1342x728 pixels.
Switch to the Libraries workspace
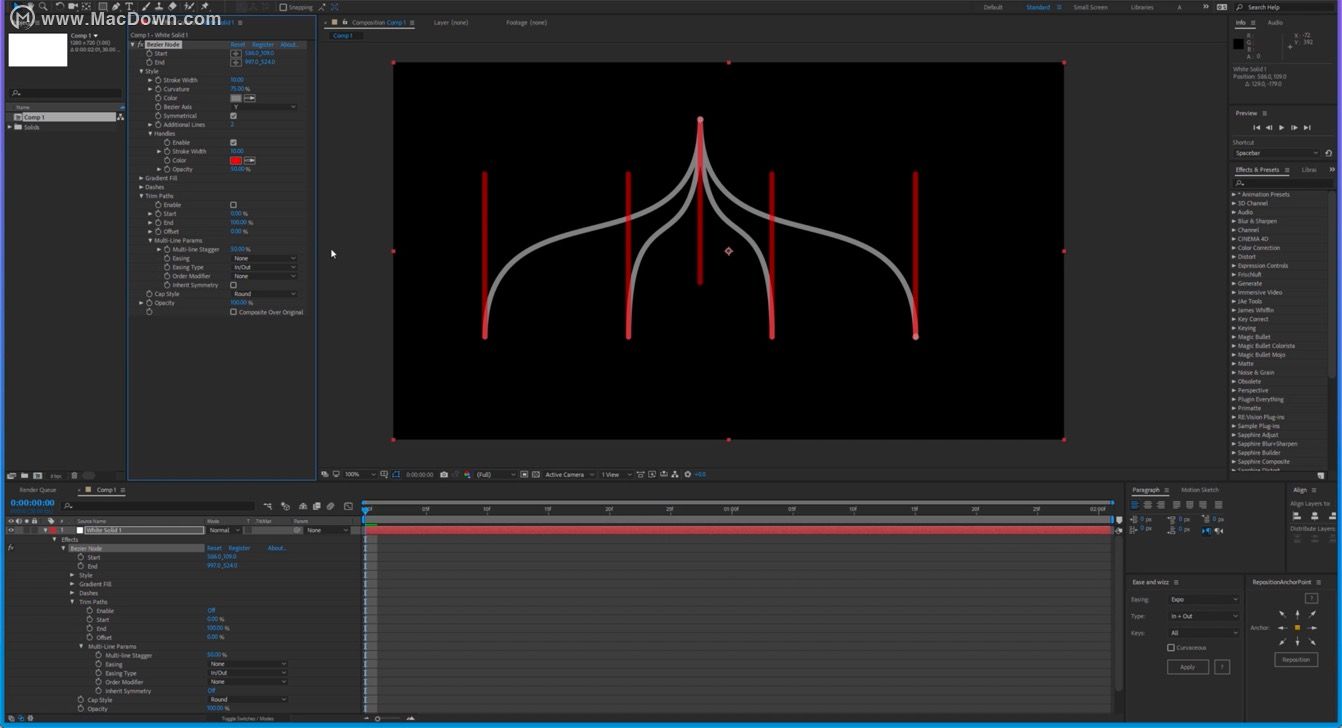1142,7
